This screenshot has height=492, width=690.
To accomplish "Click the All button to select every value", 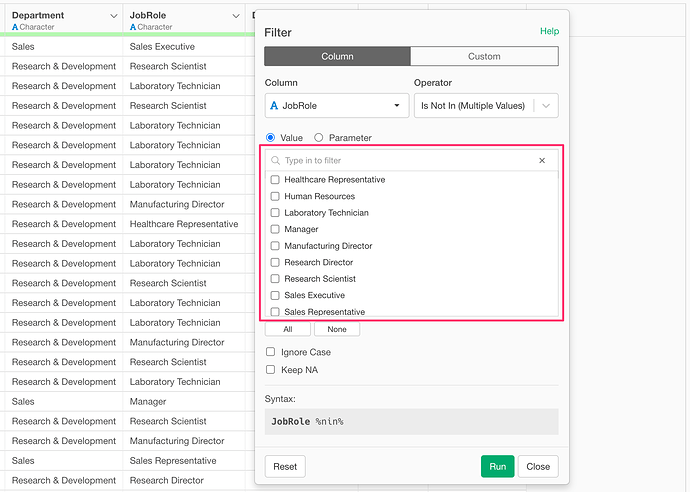I will click(288, 329).
